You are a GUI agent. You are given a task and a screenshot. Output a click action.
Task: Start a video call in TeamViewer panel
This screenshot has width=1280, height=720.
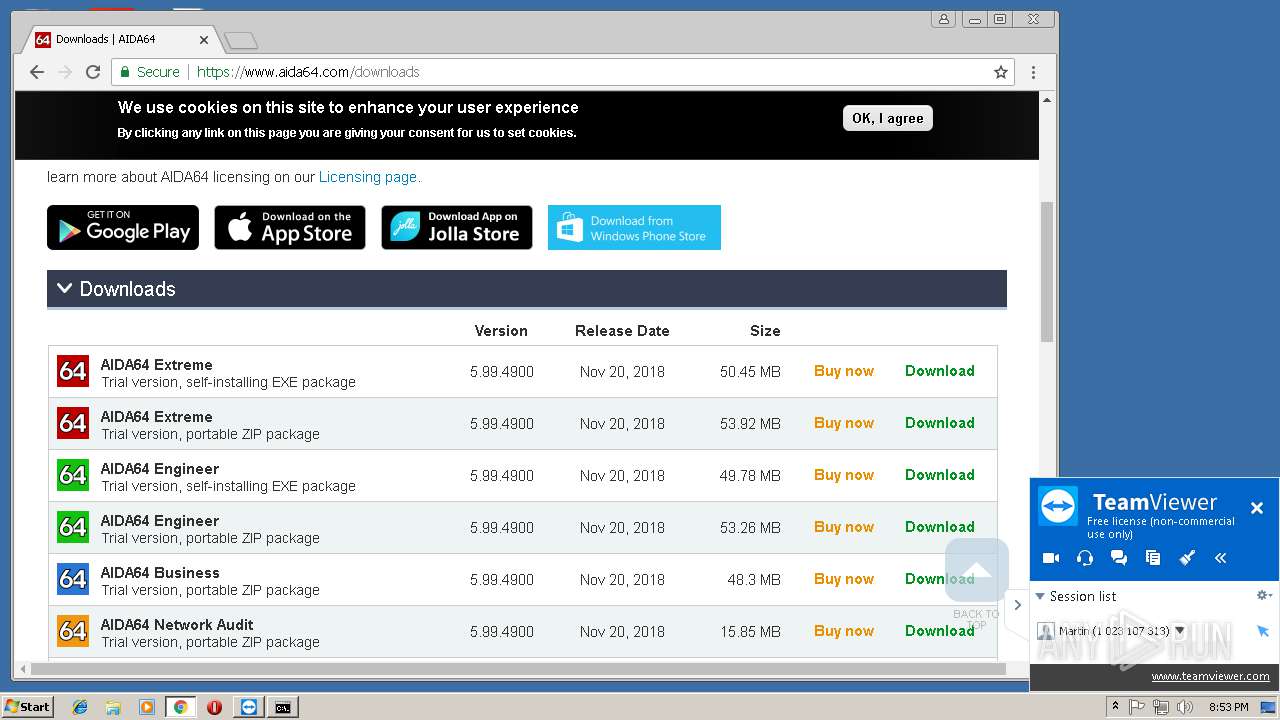tap(1051, 558)
